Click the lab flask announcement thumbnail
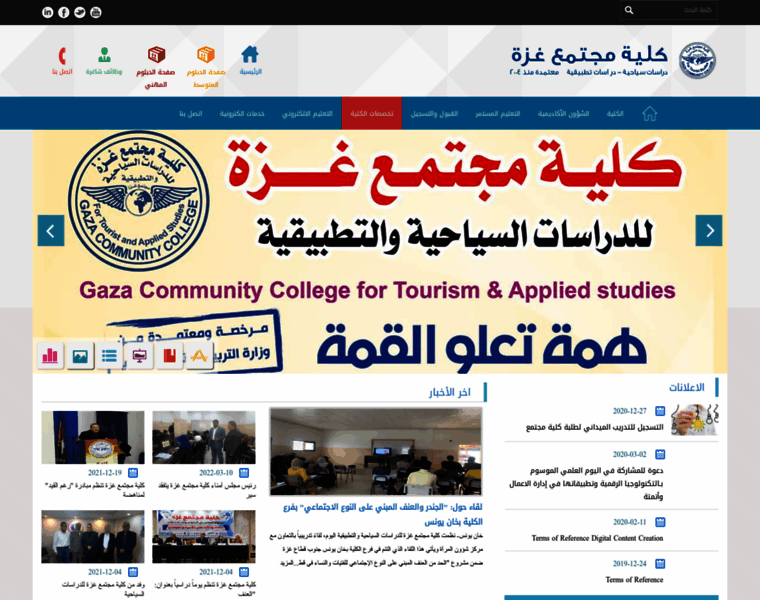 click(694, 419)
